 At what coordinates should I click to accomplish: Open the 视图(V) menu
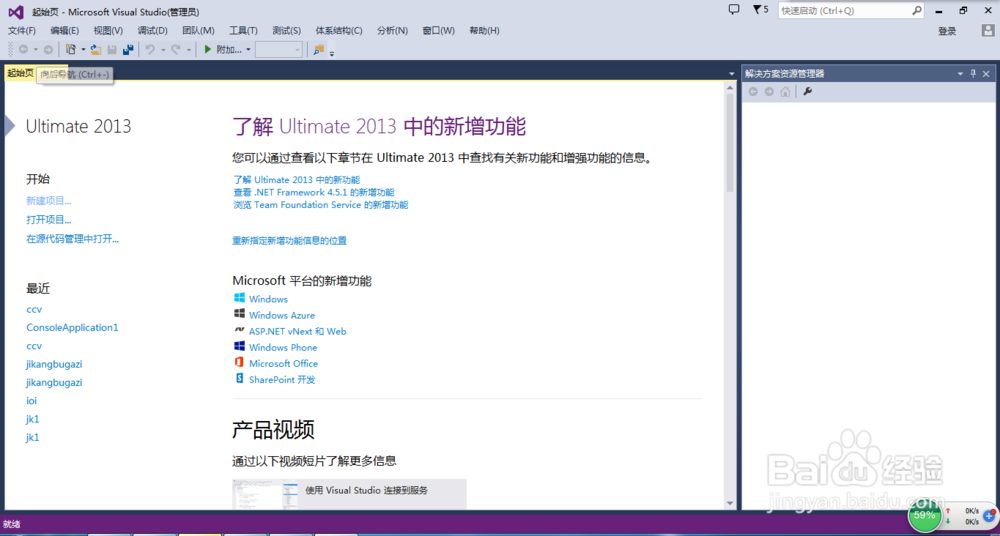click(x=108, y=31)
